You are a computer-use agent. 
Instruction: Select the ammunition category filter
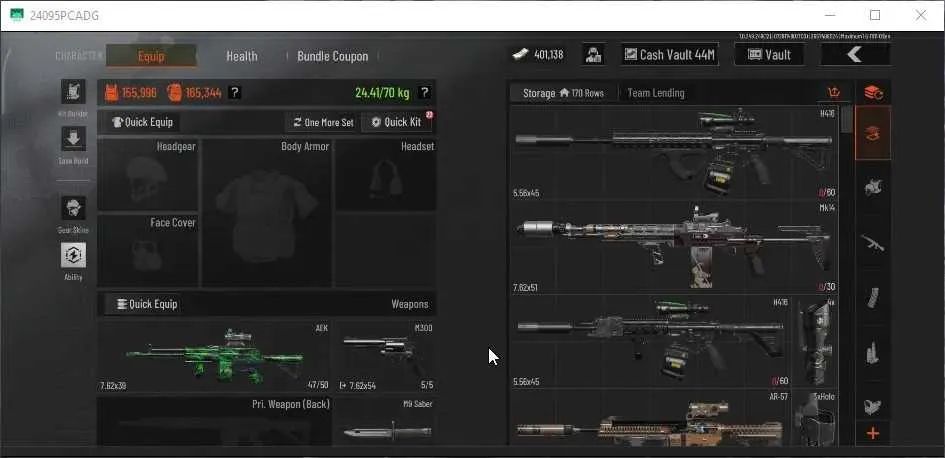(x=873, y=353)
